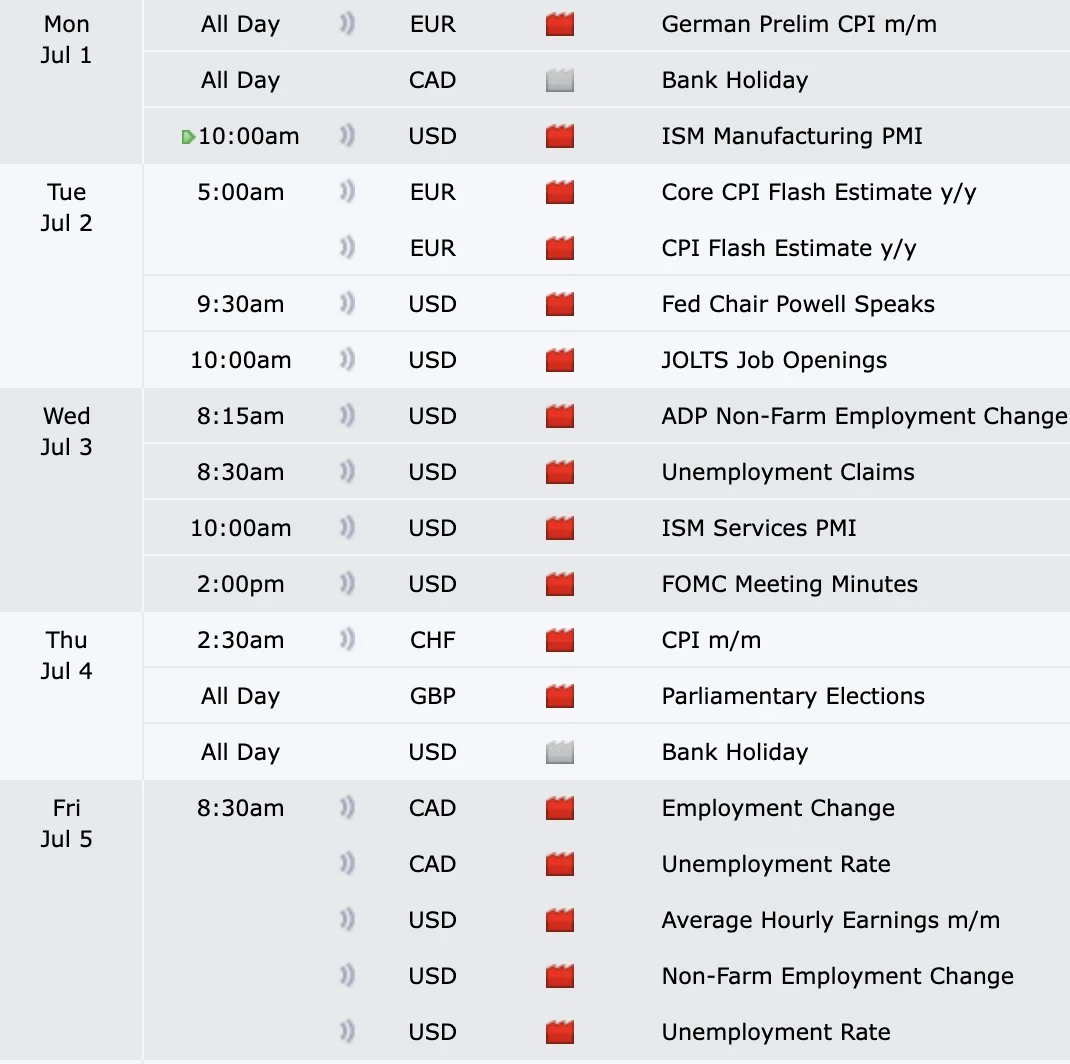Click speaker icon on CHF CPI m/m row

pyautogui.click(x=347, y=639)
